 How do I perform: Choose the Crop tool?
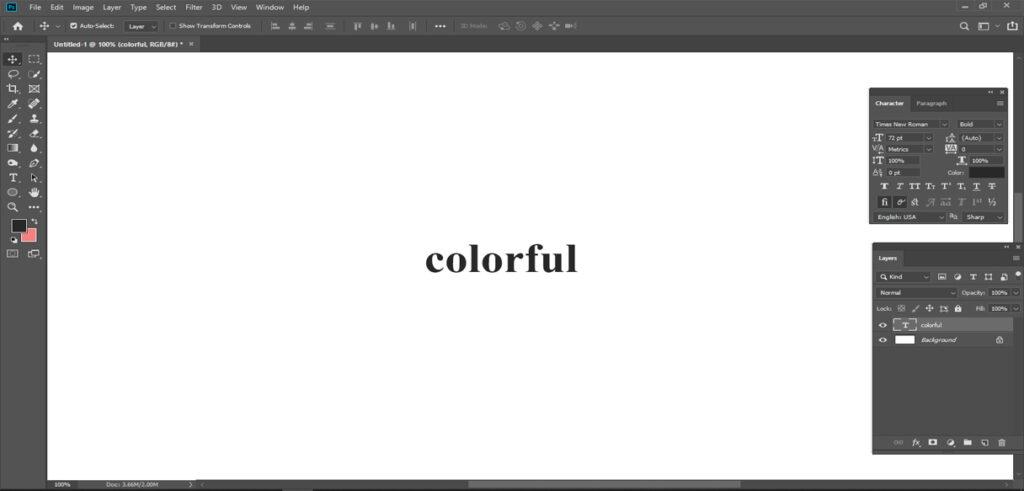[x=12, y=89]
